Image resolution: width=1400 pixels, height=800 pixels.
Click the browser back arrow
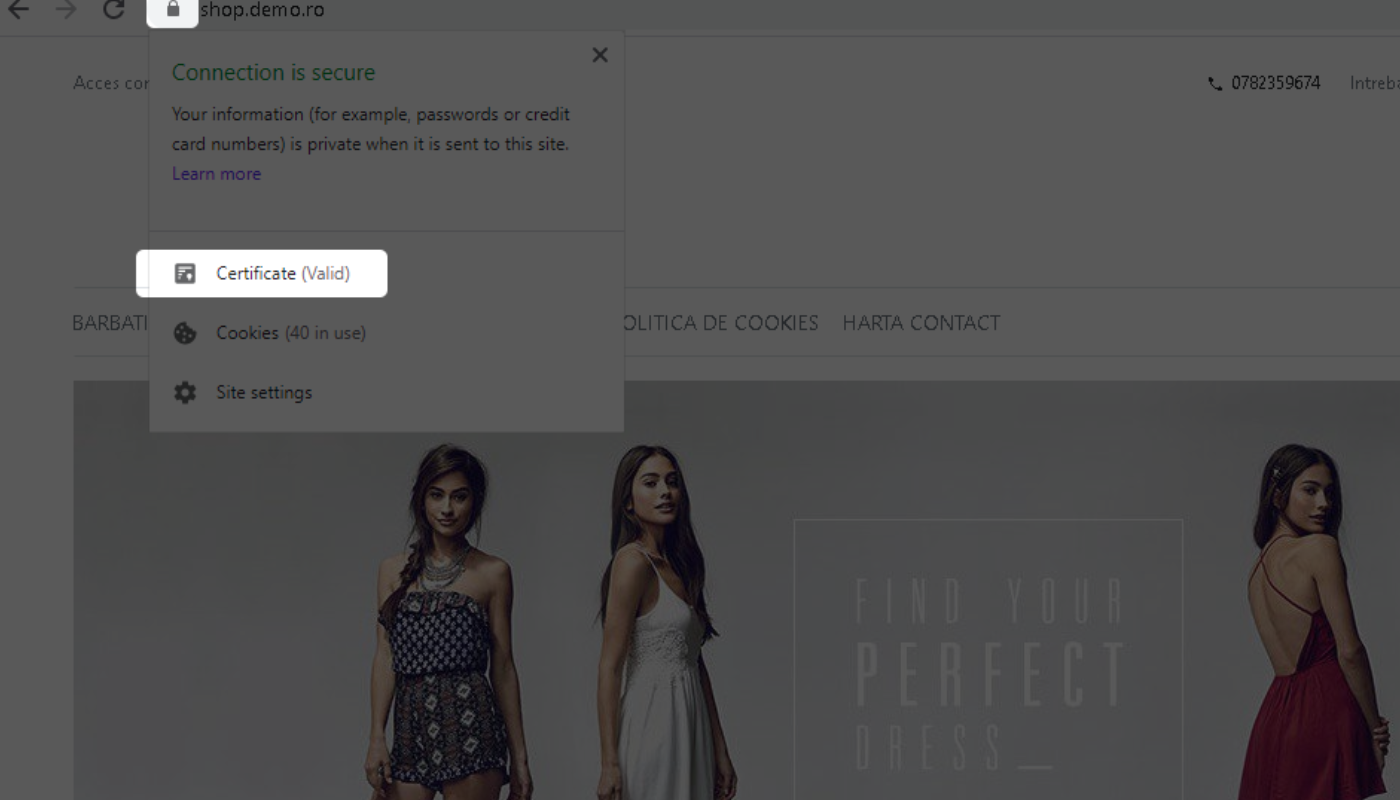18,10
